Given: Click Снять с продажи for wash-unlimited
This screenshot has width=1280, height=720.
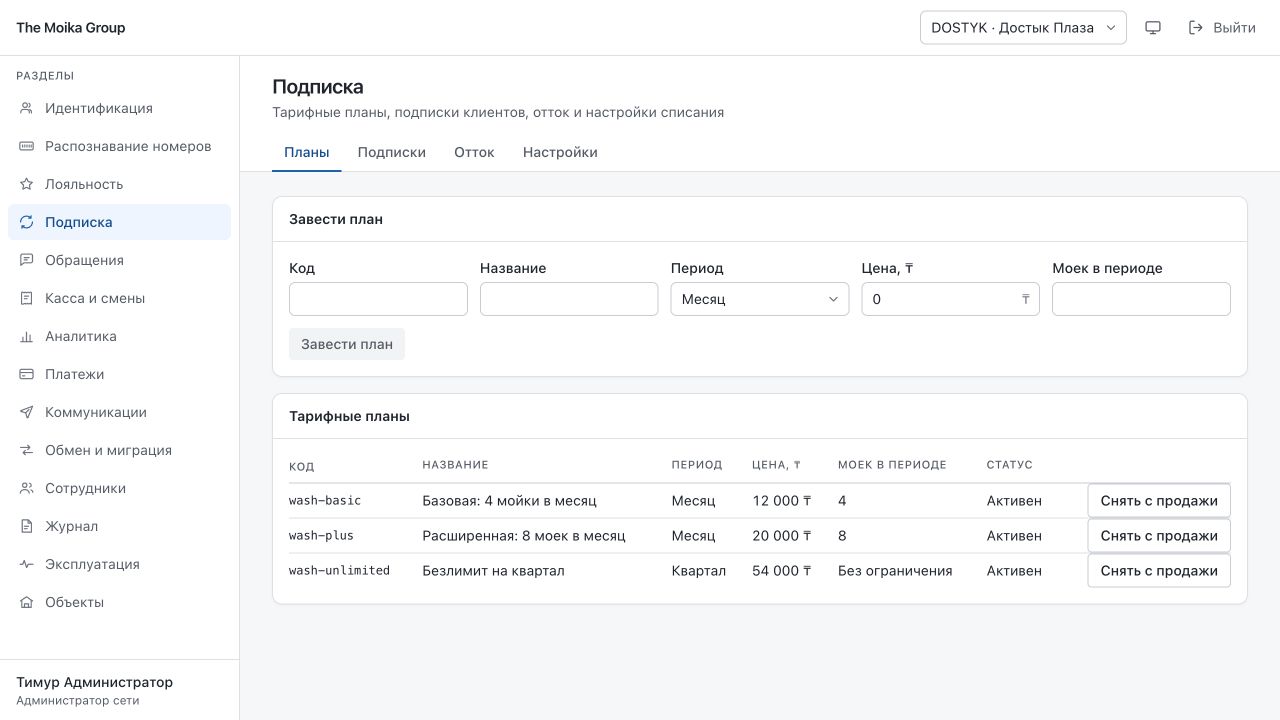Looking at the screenshot, I should (1159, 571).
